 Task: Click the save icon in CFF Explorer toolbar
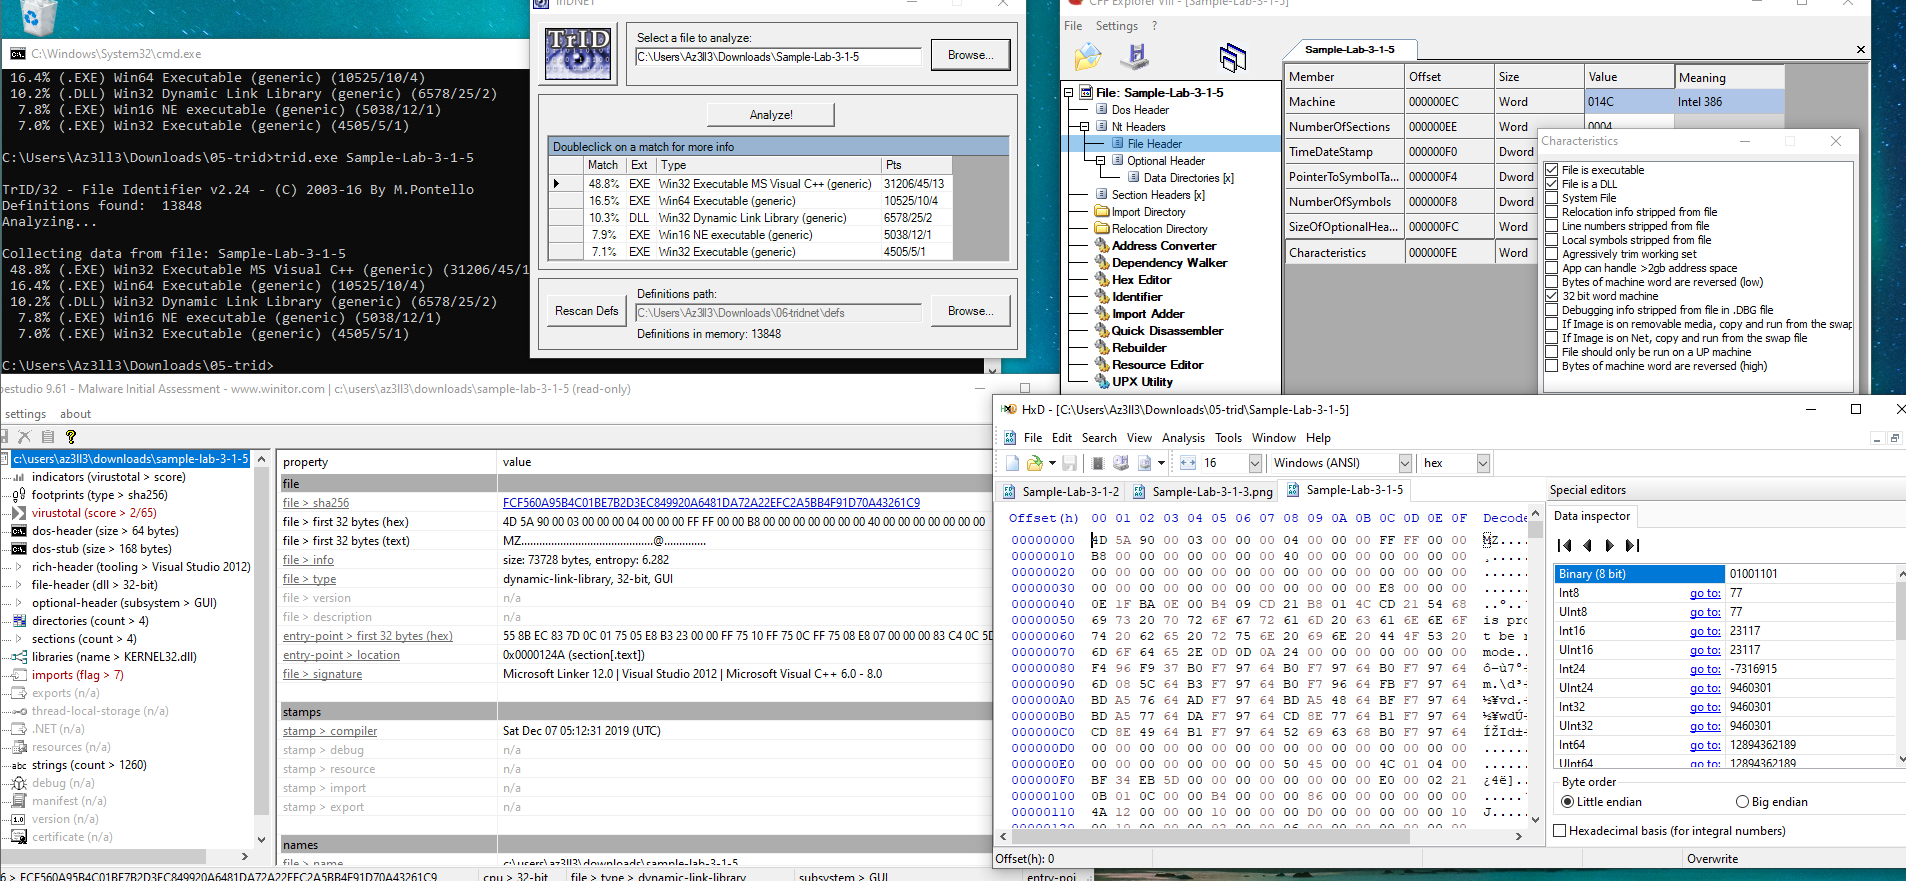[1134, 57]
